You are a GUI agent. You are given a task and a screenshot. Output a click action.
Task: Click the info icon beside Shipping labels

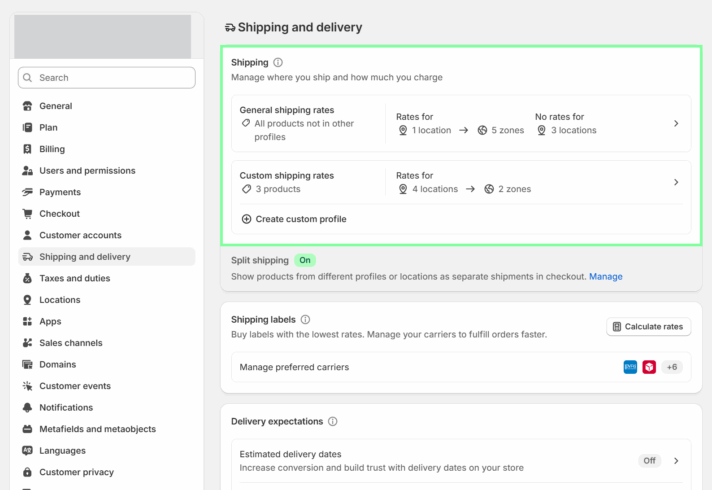306,320
